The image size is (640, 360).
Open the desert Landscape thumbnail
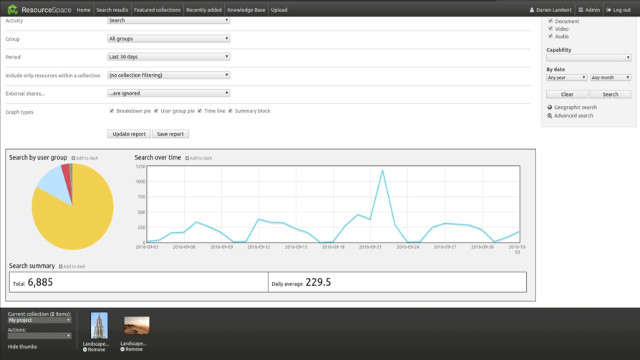click(x=136, y=325)
